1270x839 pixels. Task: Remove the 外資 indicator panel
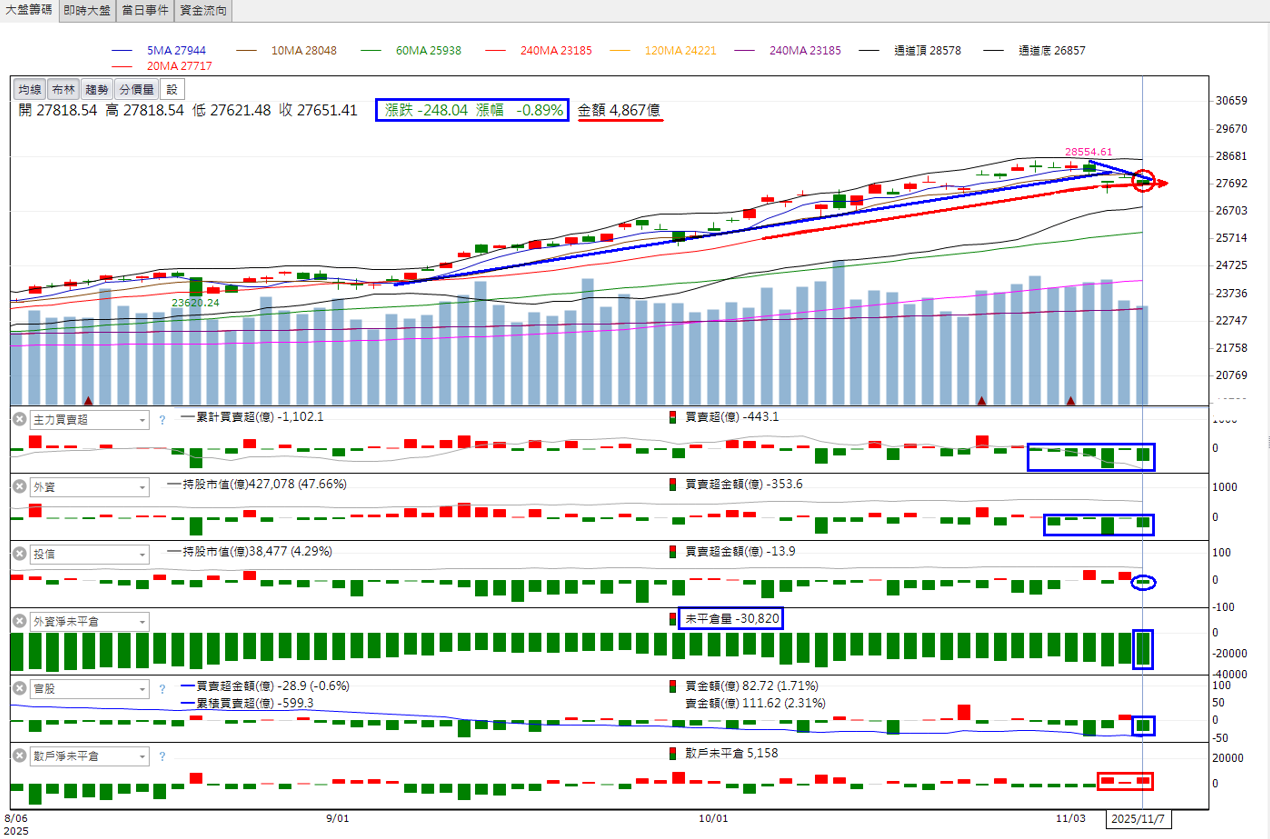click(x=19, y=487)
